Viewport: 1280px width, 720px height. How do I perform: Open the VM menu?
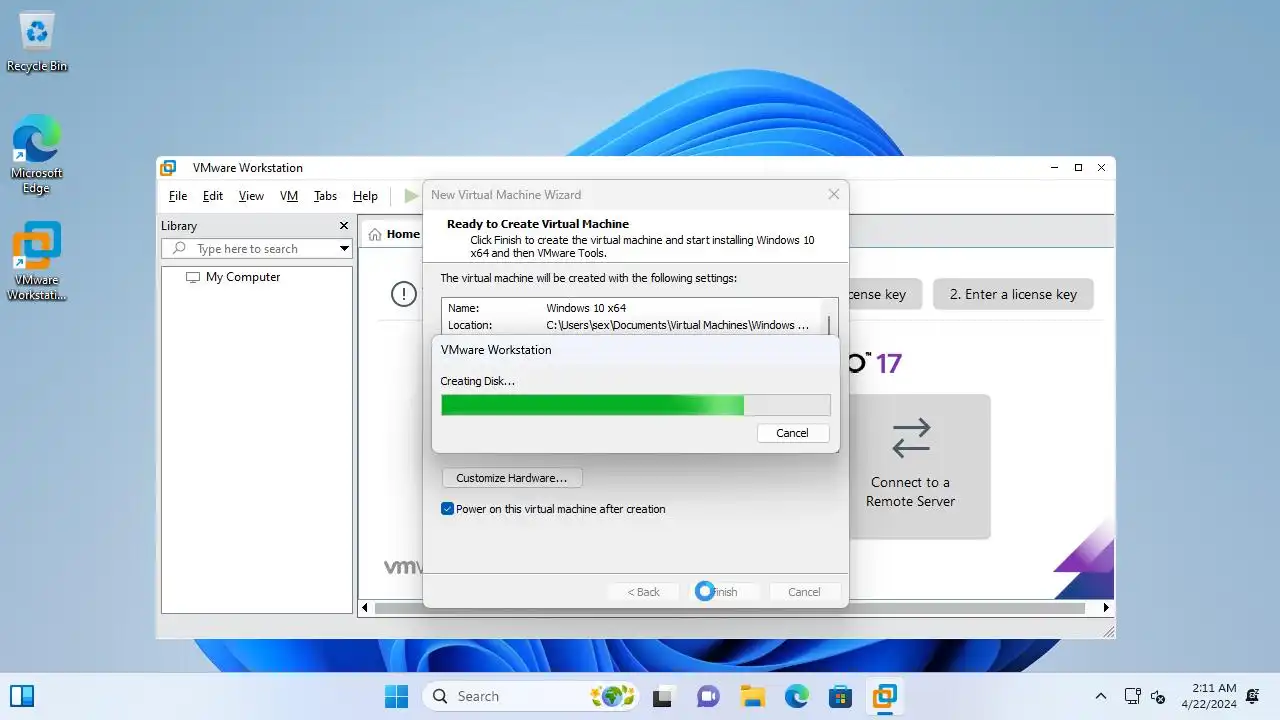[x=289, y=196]
